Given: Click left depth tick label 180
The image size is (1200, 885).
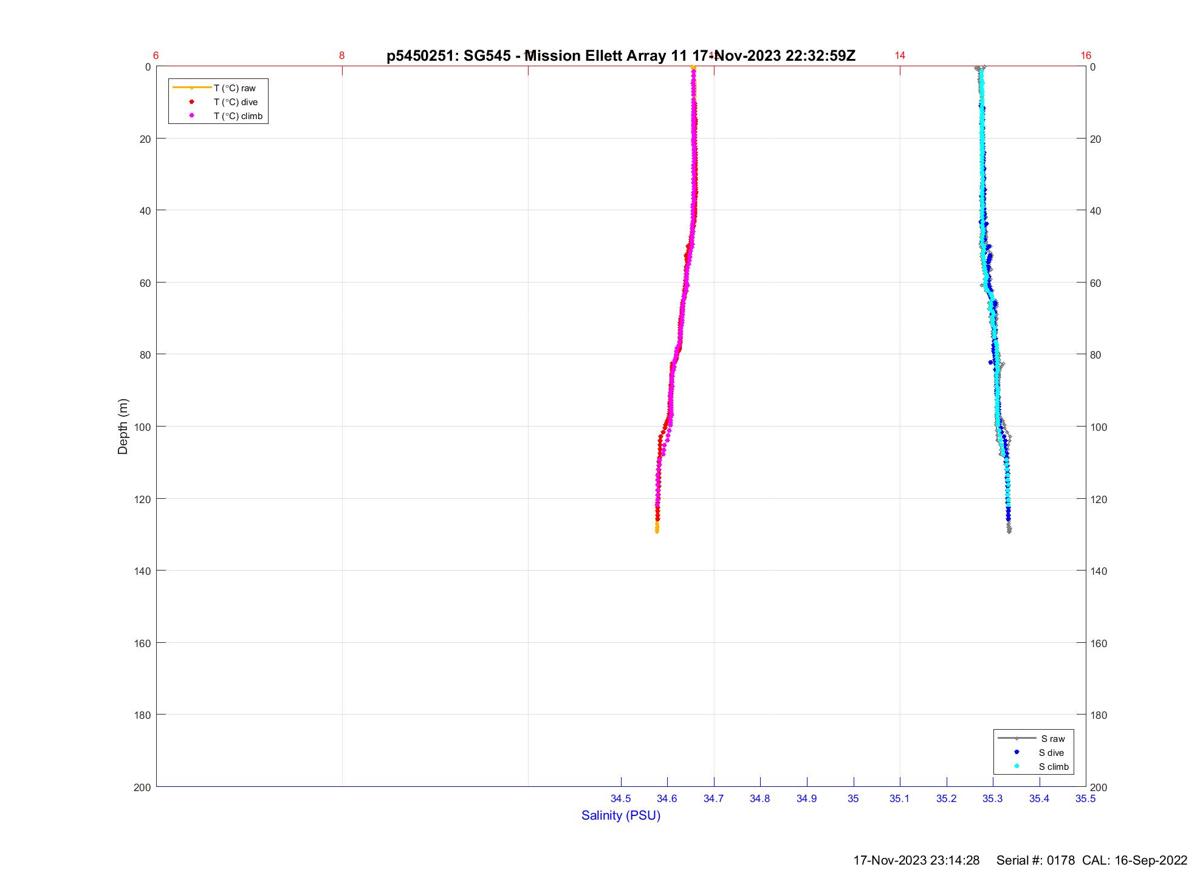Looking at the screenshot, I should 141,715.
